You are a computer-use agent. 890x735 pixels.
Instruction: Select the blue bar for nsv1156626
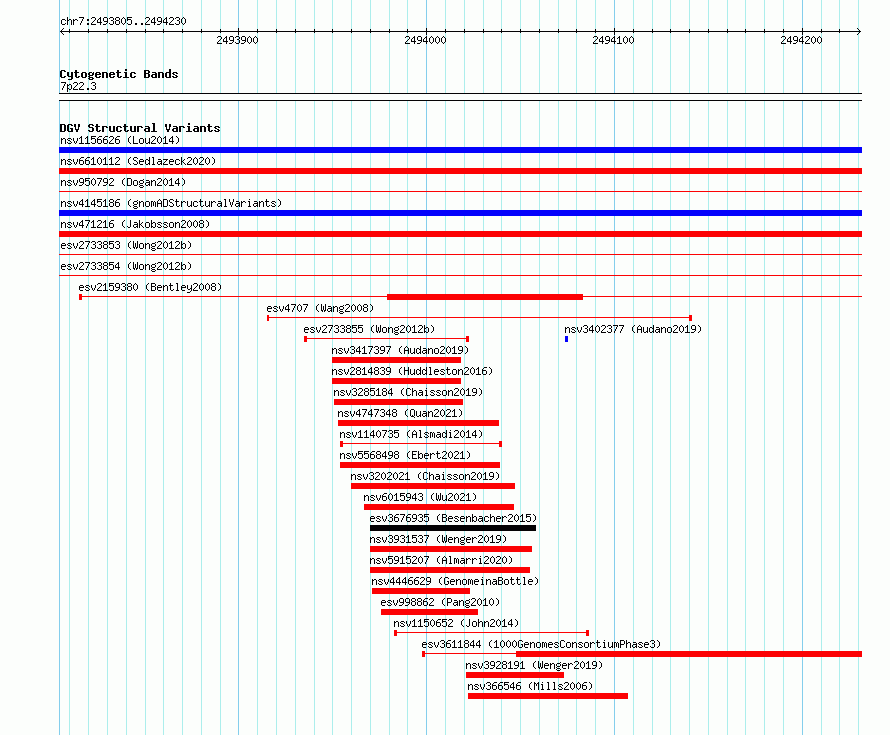click(x=460, y=150)
